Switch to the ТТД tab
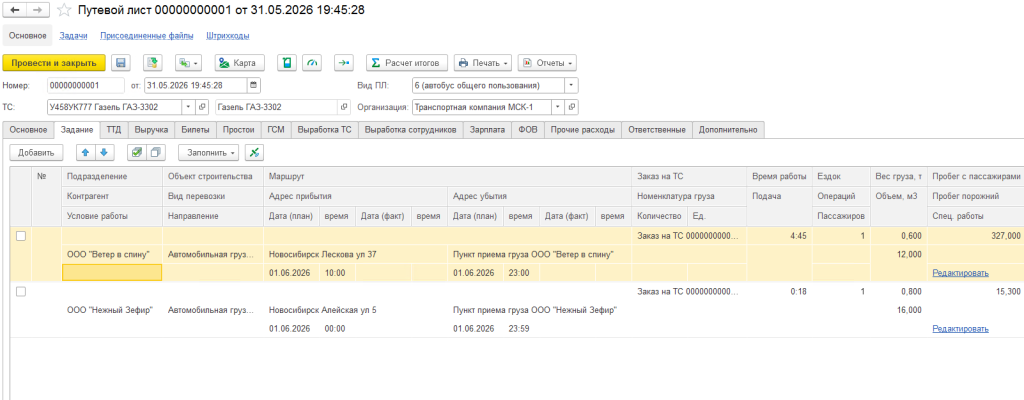1024x400 pixels. pos(114,130)
